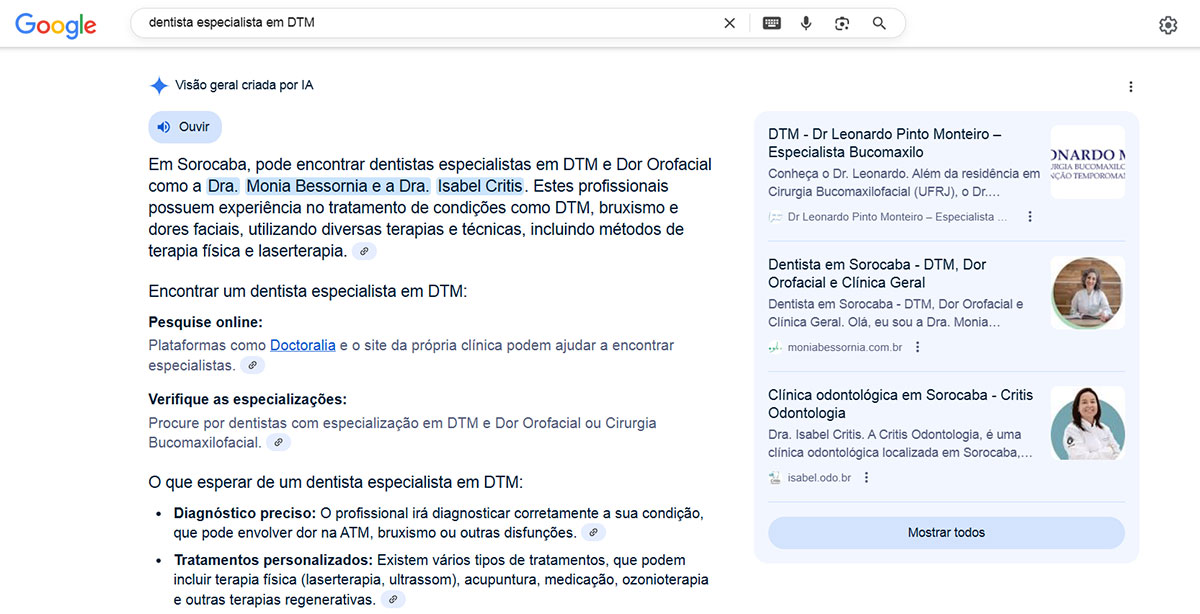Open source link chip after laserterapia paragraph
This screenshot has width=1200, height=614.
365,252
